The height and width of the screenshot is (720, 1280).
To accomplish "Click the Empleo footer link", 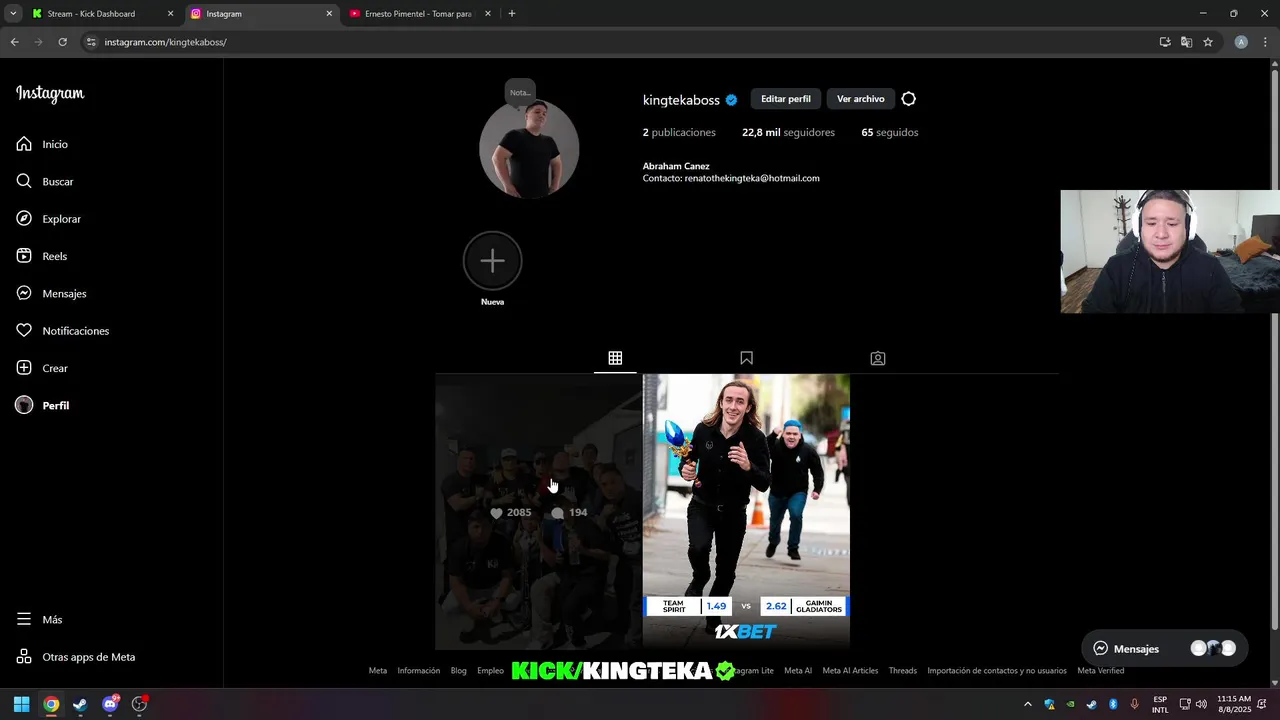I will (490, 671).
